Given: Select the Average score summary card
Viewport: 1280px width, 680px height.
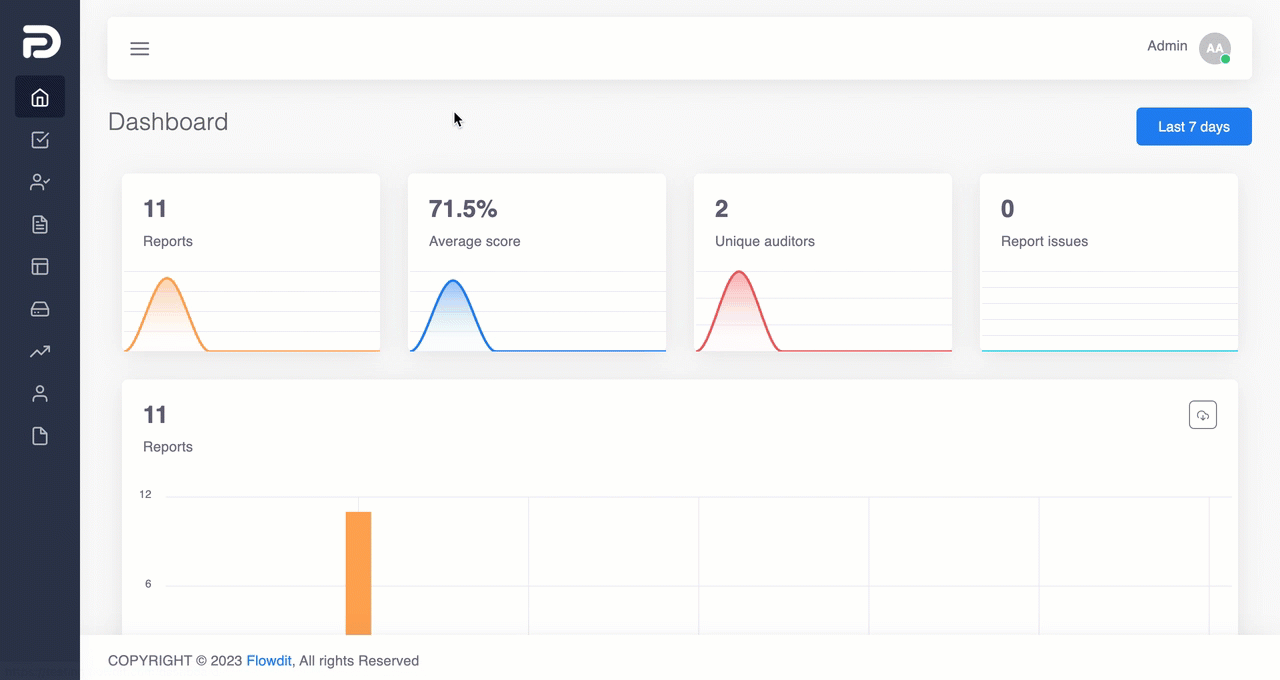Looking at the screenshot, I should point(537,263).
